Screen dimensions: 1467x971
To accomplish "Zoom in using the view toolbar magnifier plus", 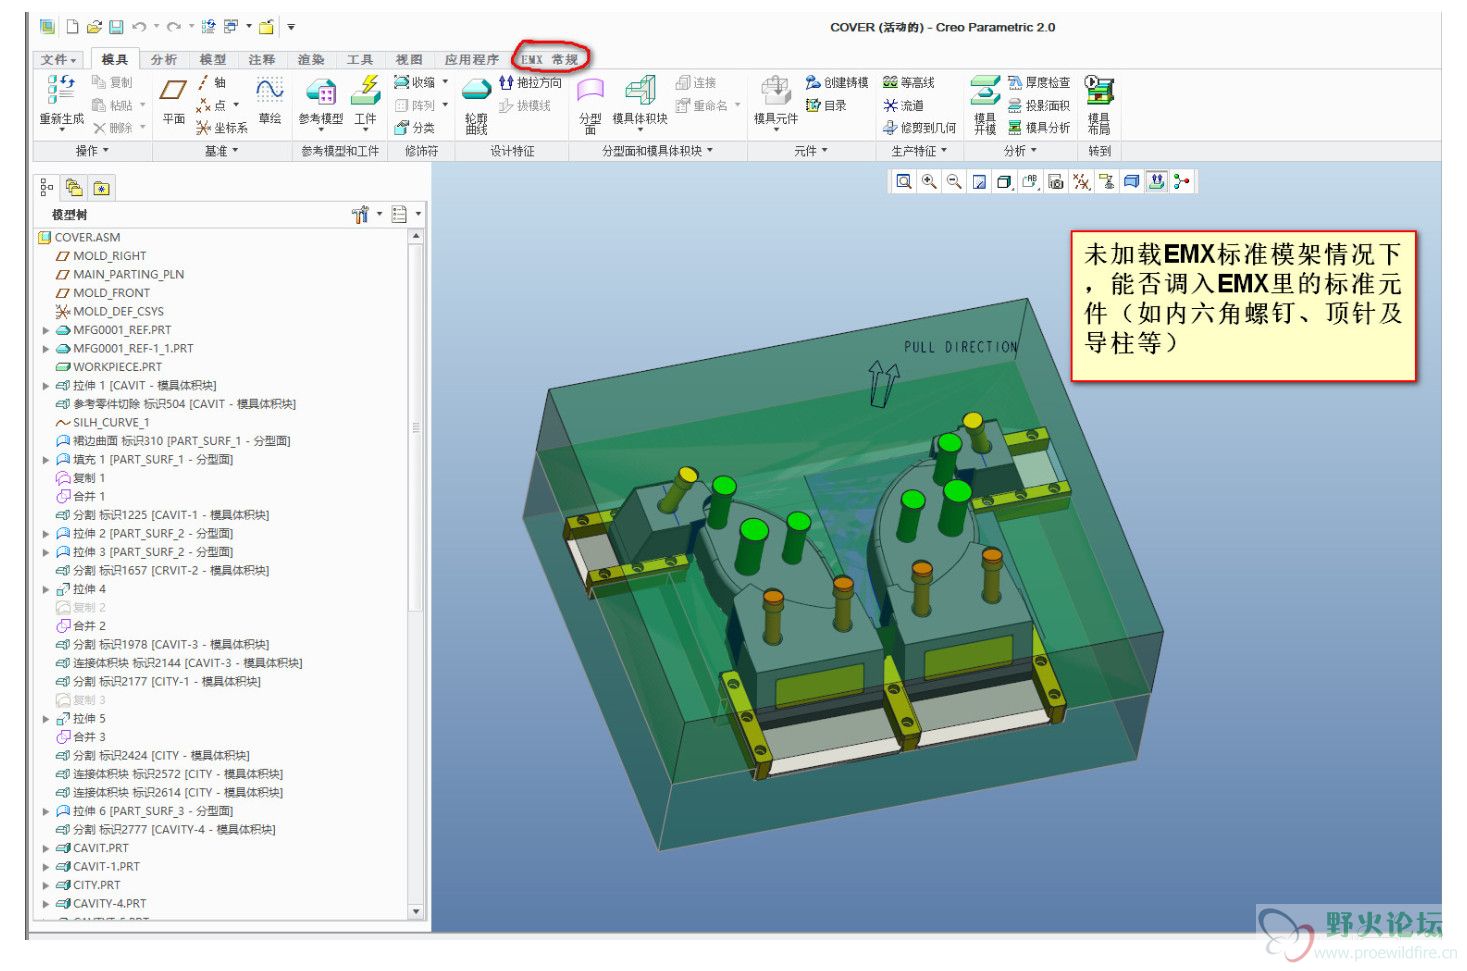I will (929, 182).
